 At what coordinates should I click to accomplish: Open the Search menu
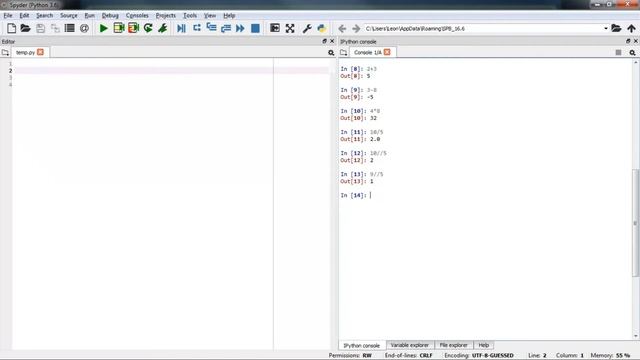point(44,16)
